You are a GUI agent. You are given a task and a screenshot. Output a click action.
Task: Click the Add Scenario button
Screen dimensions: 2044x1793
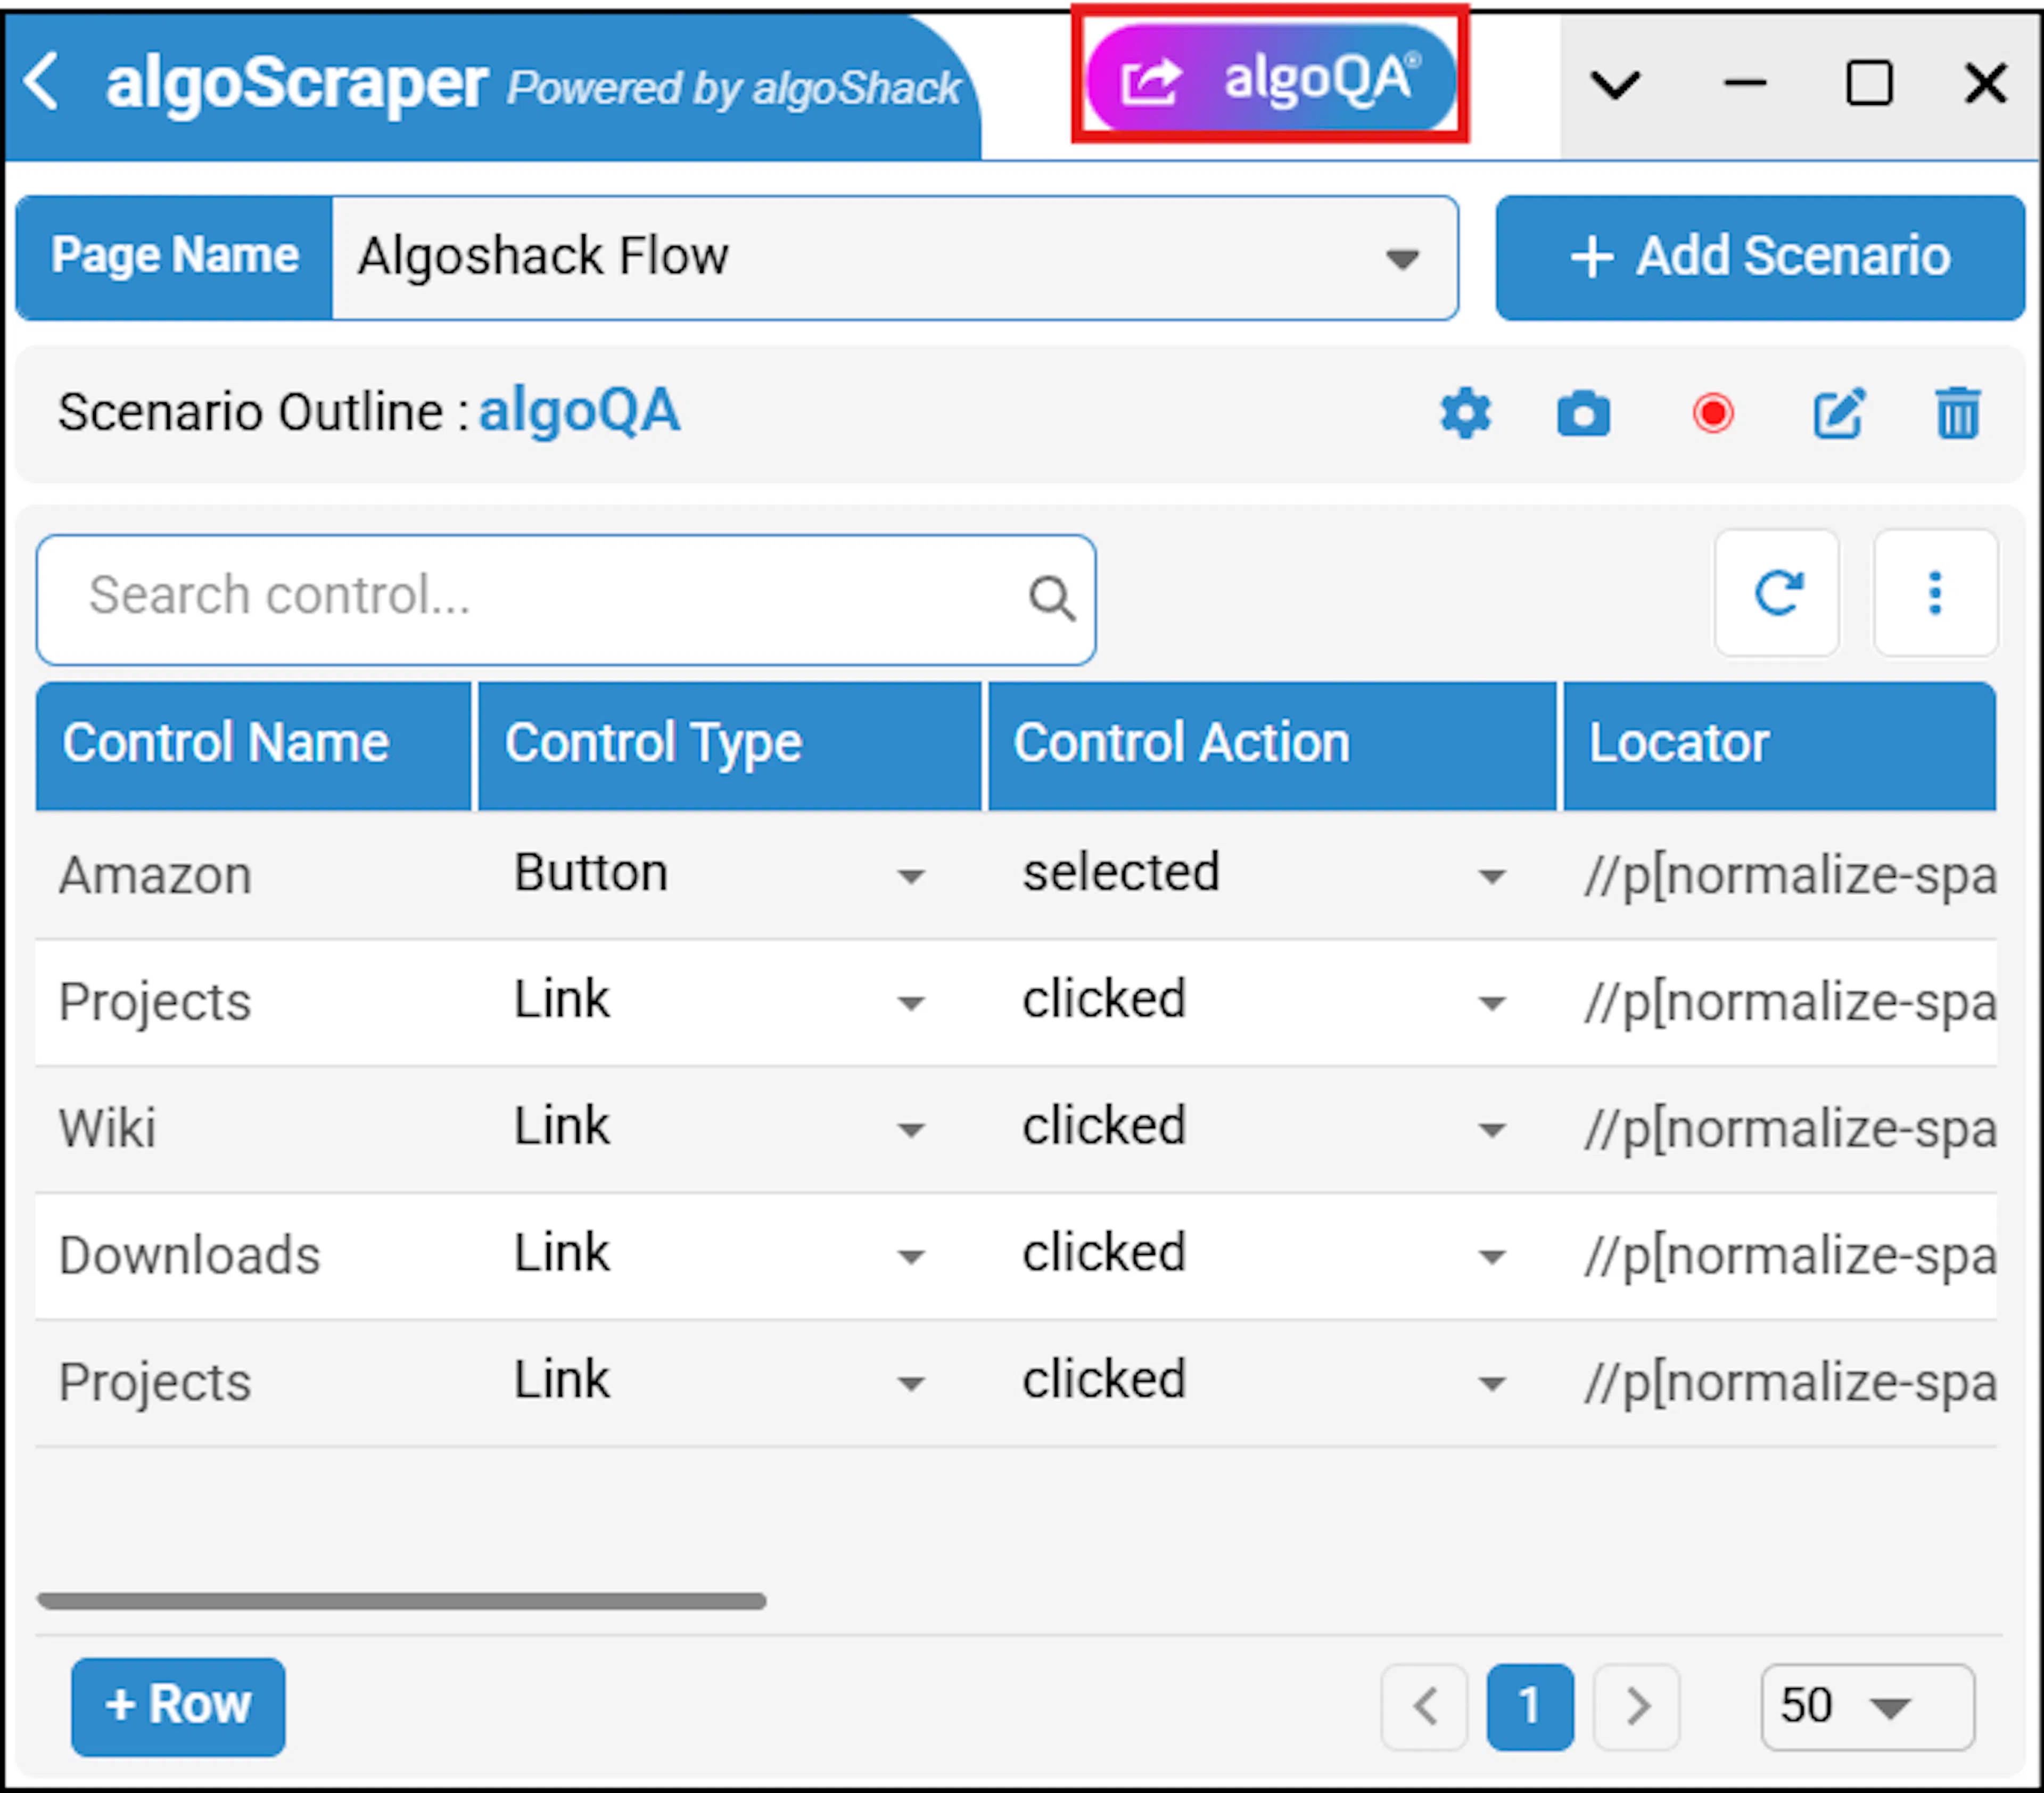(1760, 257)
